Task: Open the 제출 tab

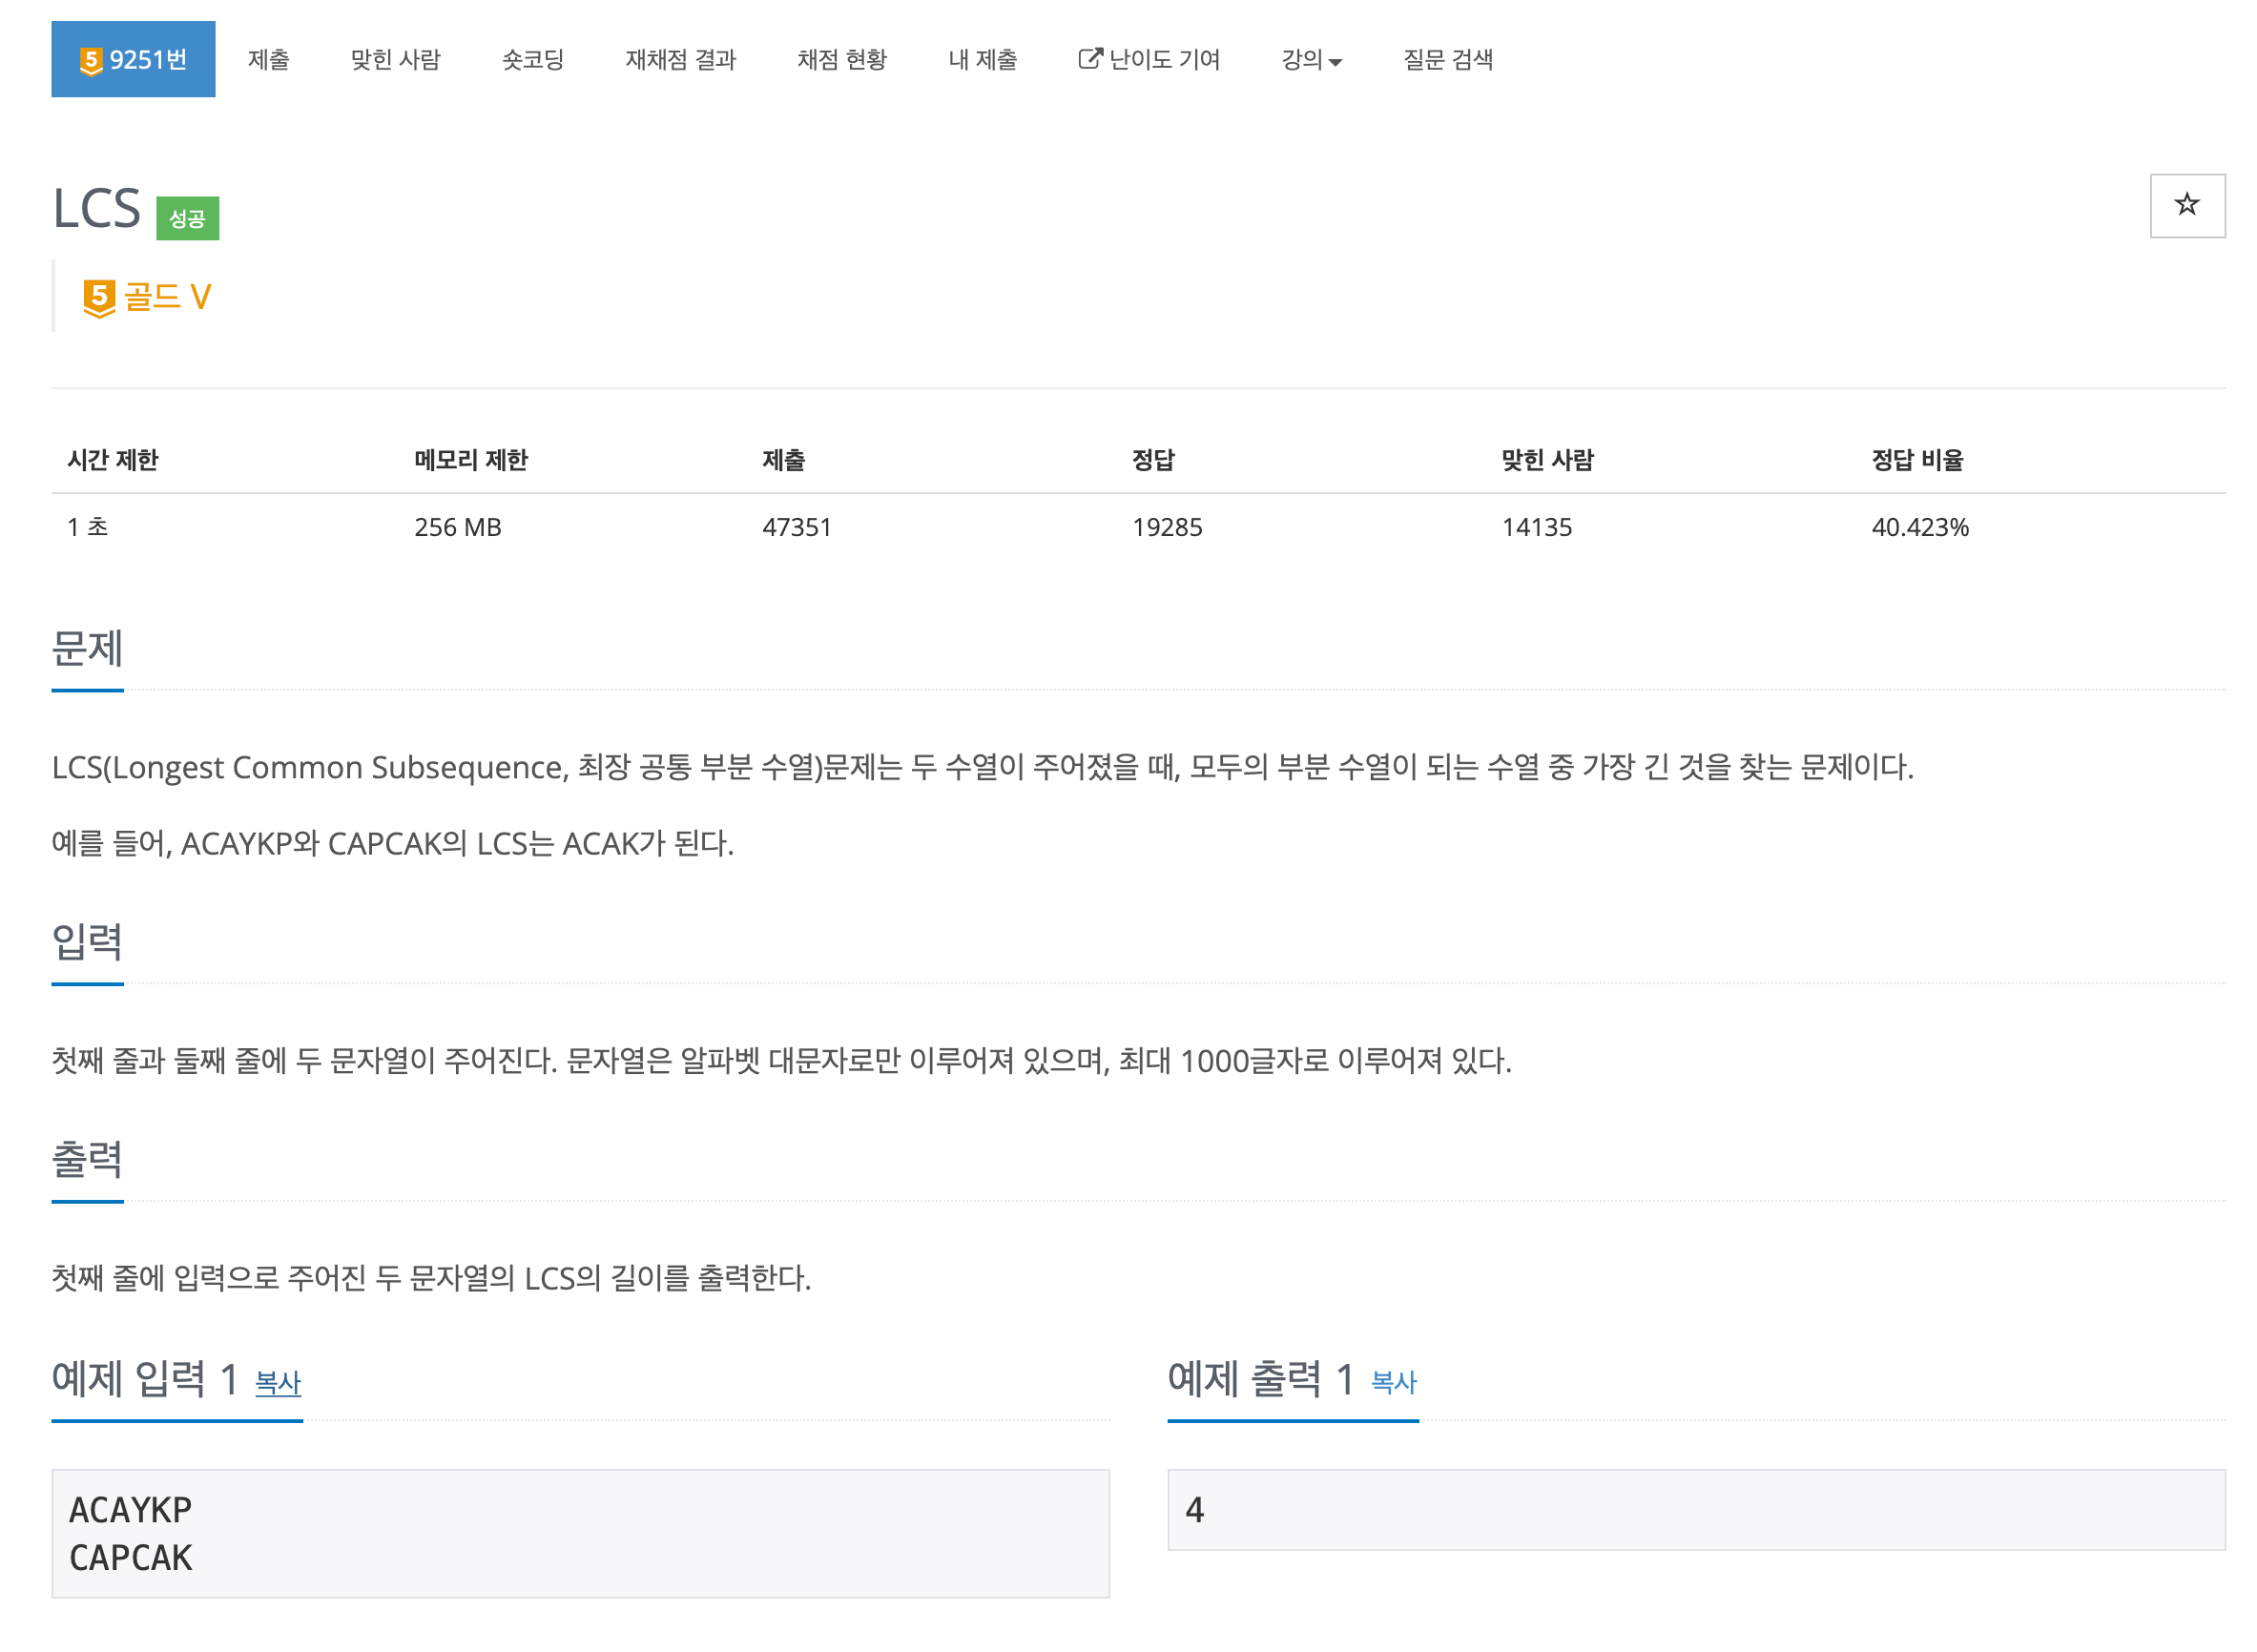Action: pos(268,60)
